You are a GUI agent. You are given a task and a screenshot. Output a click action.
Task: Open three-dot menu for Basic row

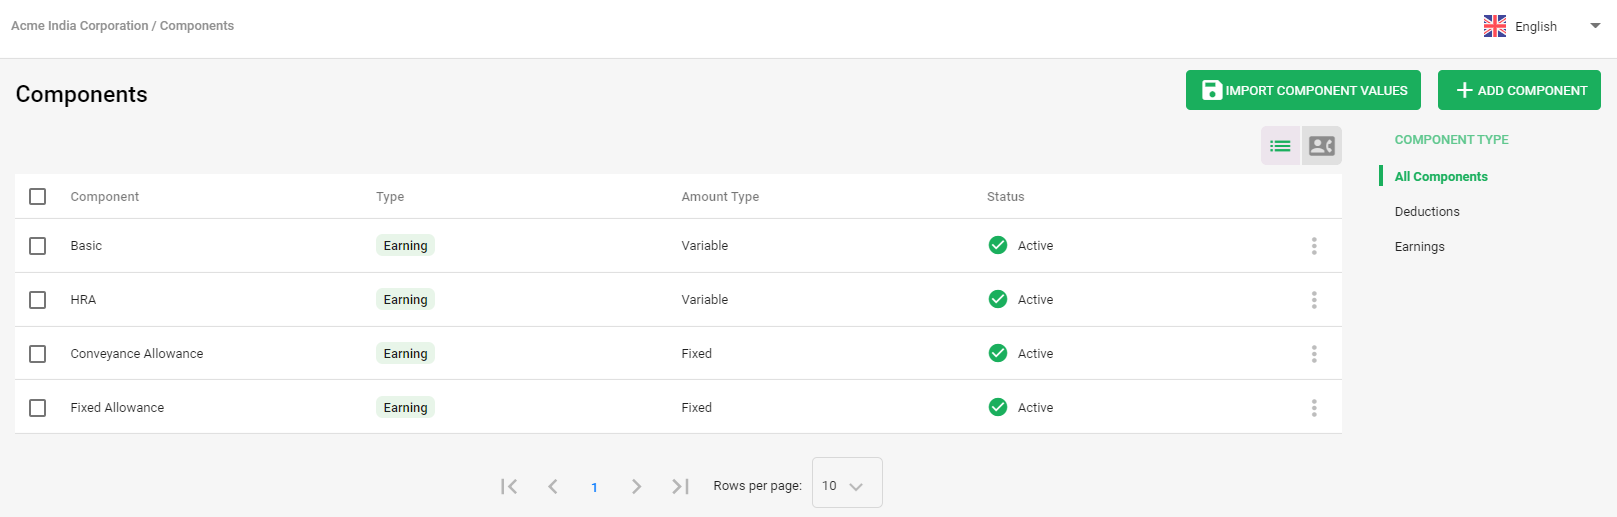[1314, 246]
